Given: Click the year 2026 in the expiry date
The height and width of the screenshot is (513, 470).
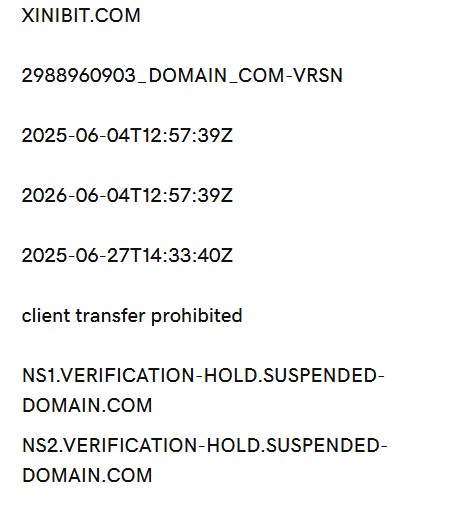Looking at the screenshot, I should [44, 195].
